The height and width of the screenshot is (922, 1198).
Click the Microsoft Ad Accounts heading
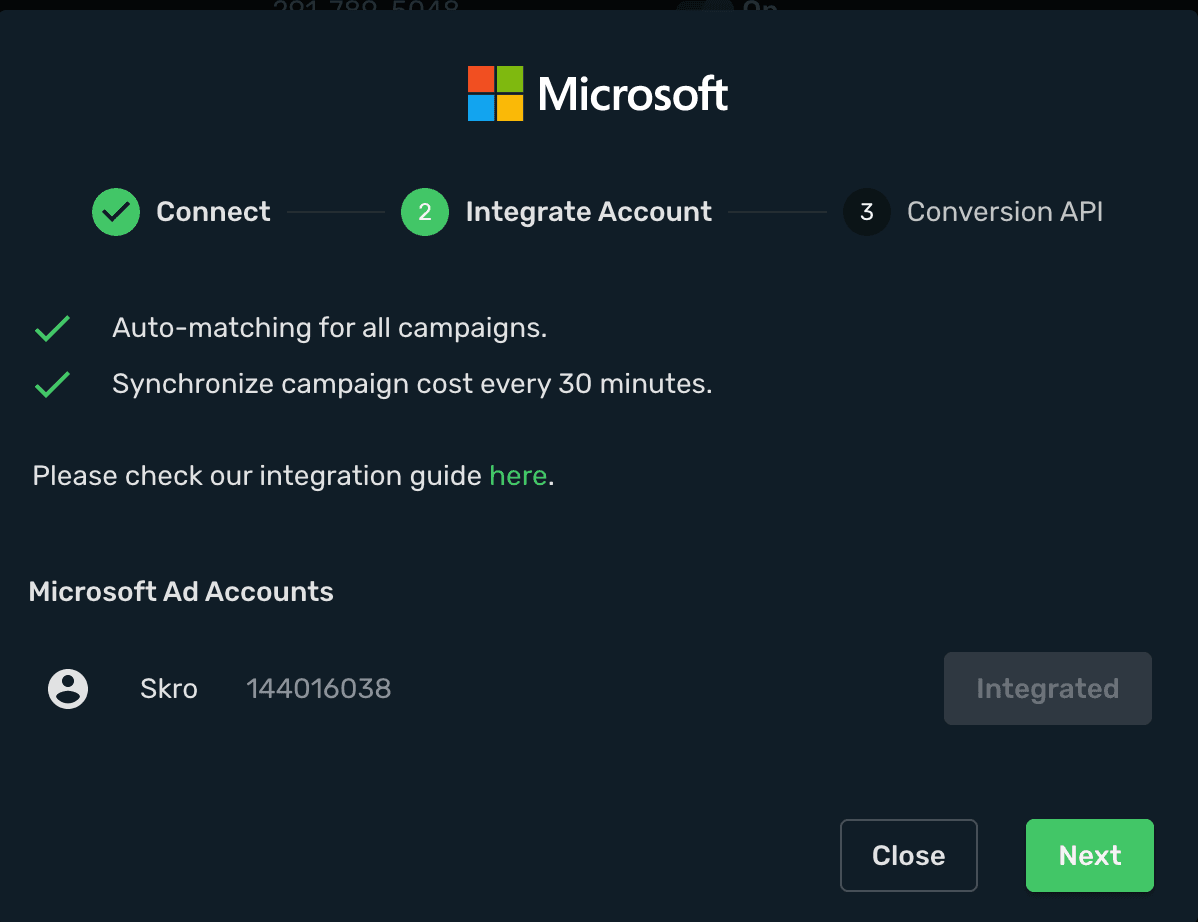[181, 592]
